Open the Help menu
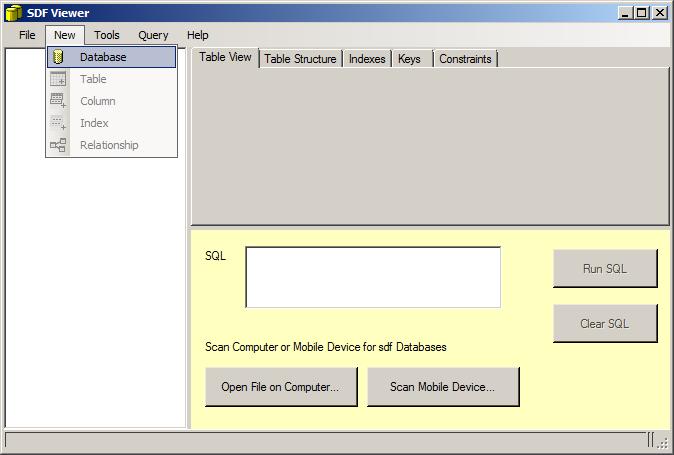Image resolution: width=674 pixels, height=455 pixels. 197,35
